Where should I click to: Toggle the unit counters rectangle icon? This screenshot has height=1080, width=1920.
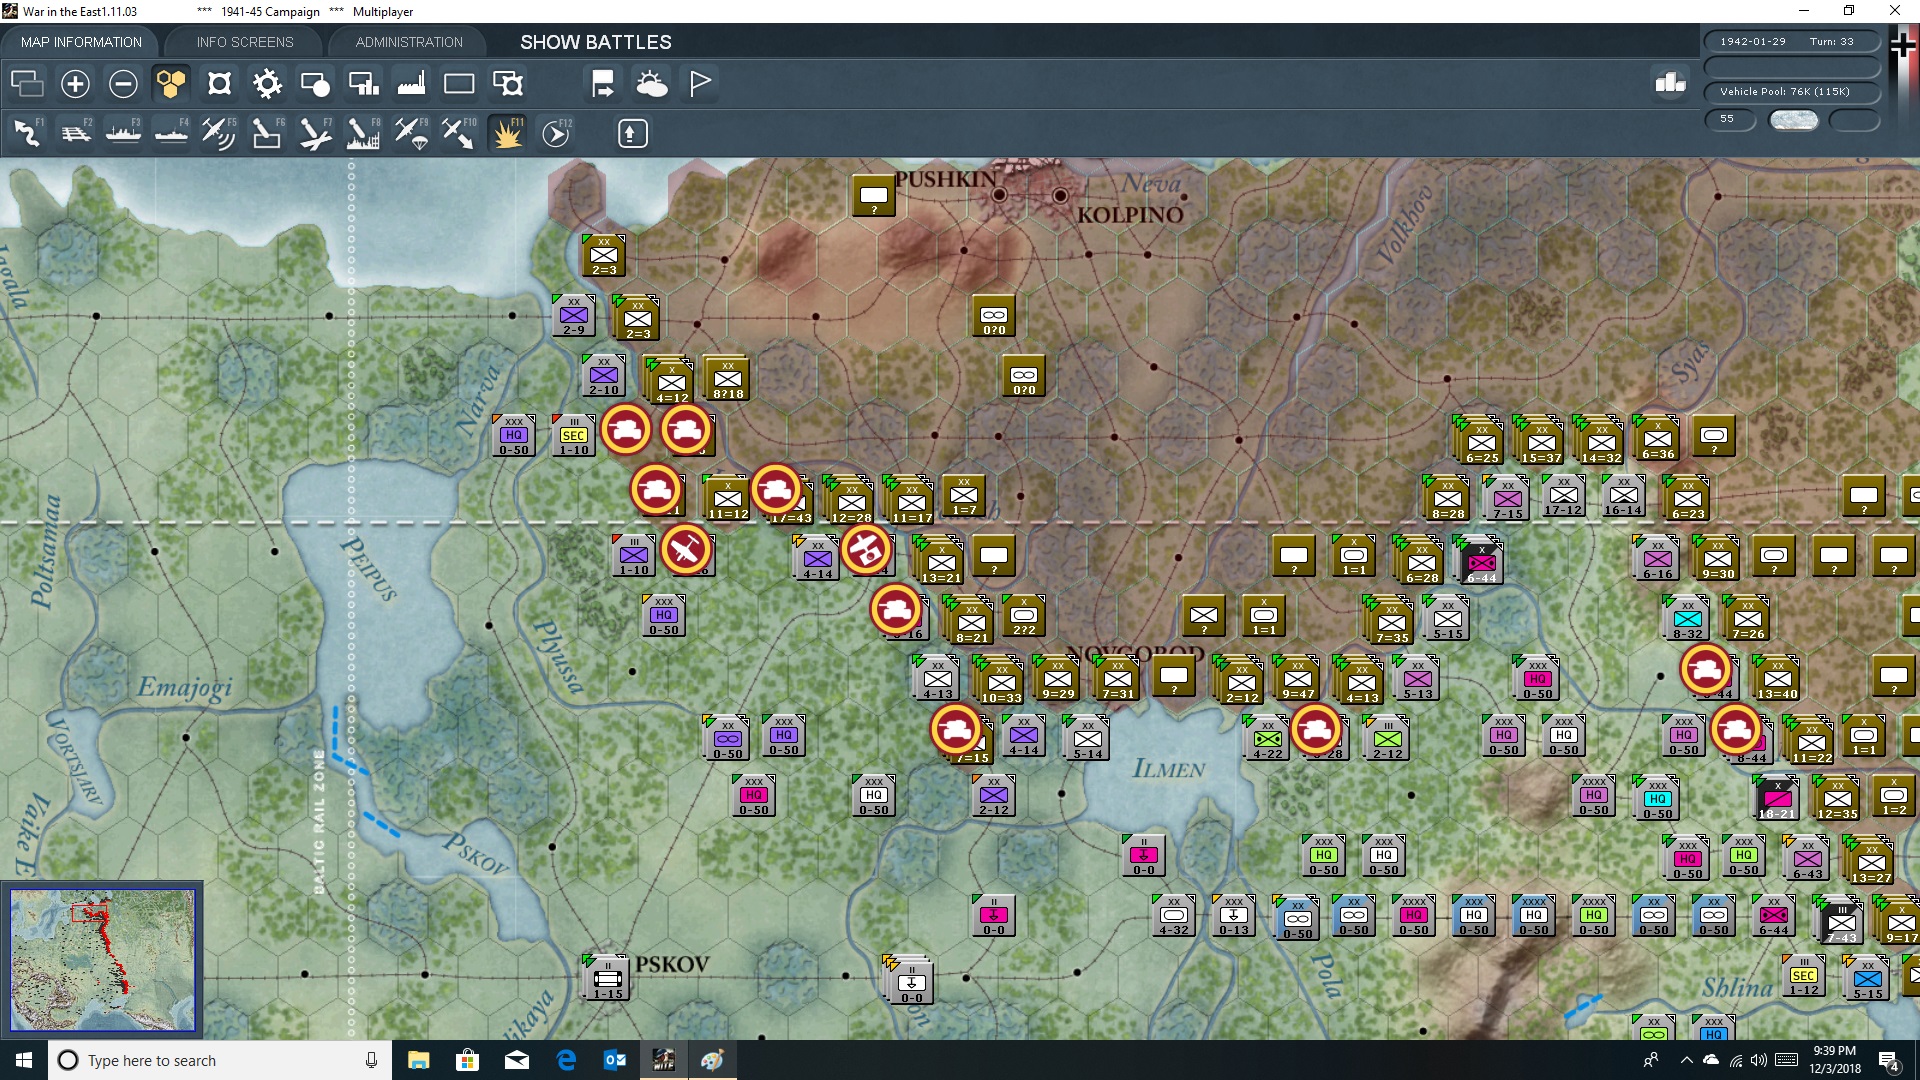pyautogui.click(x=459, y=84)
